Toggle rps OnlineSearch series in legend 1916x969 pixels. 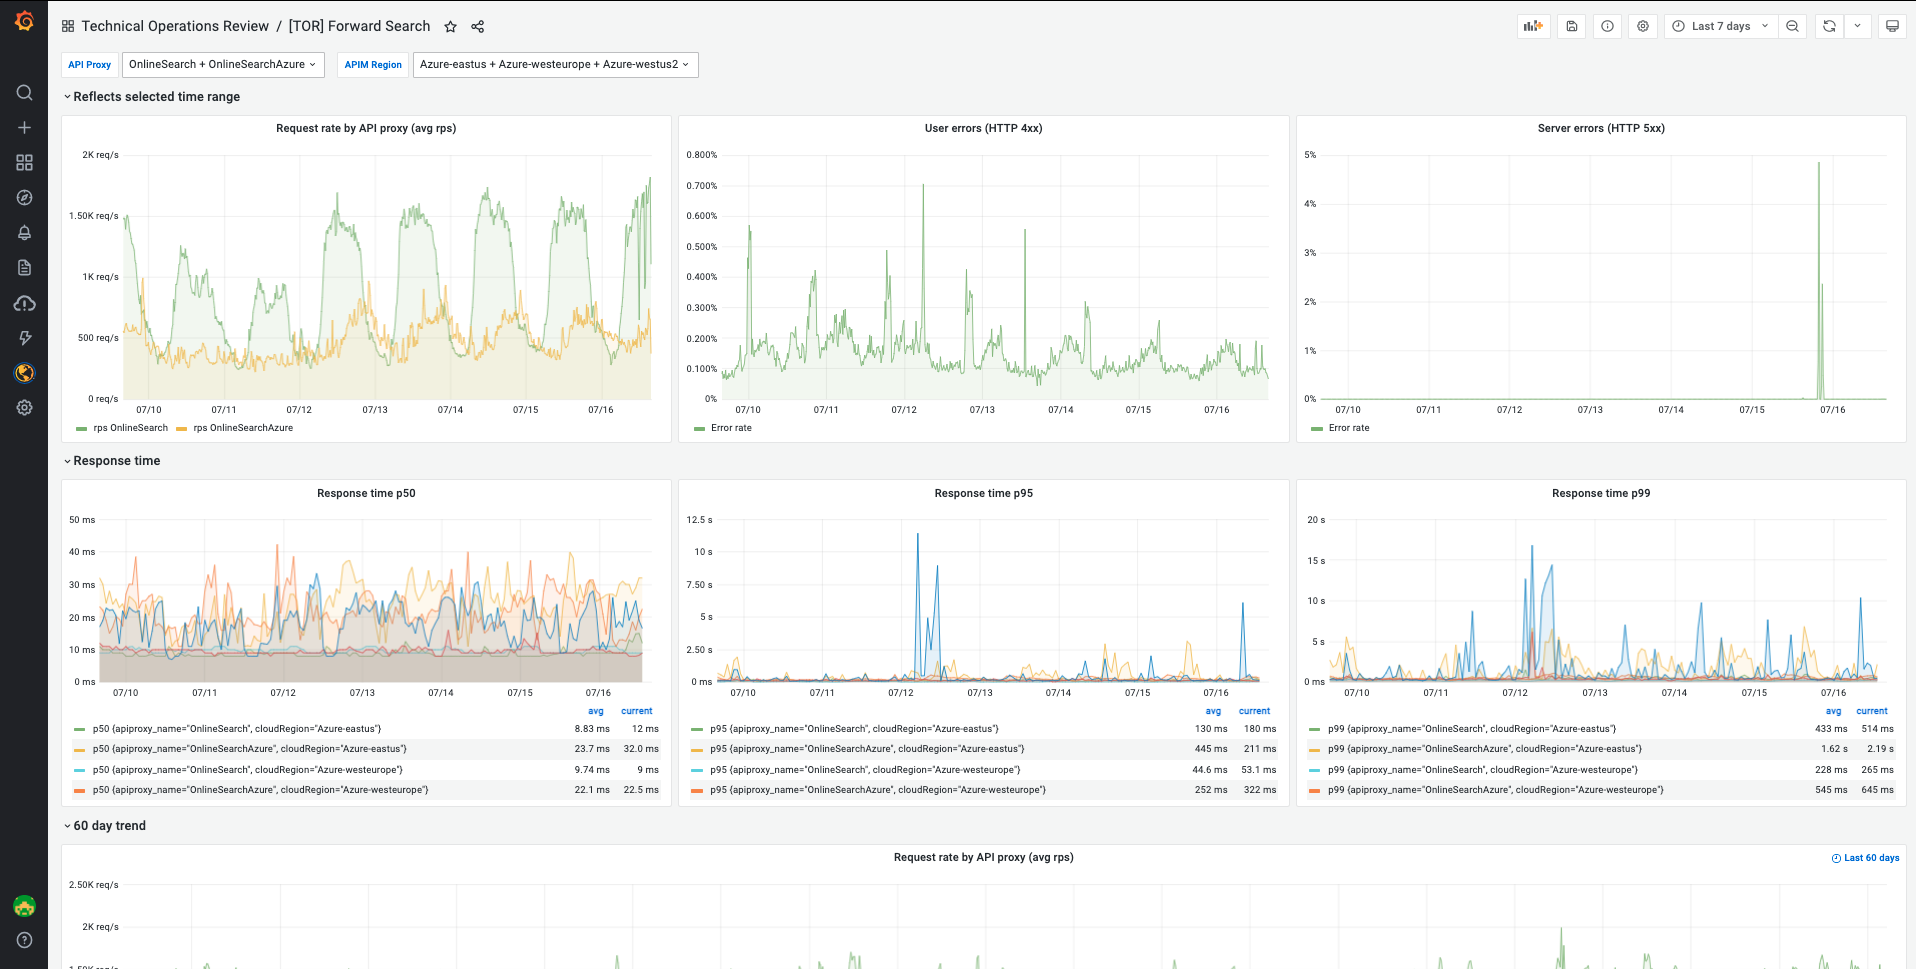[130, 428]
